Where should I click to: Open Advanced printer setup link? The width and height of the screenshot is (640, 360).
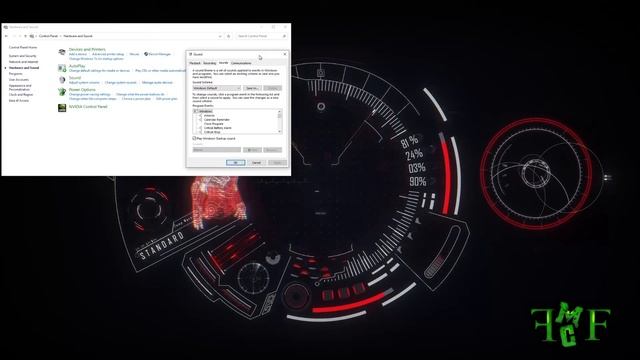tap(108, 54)
